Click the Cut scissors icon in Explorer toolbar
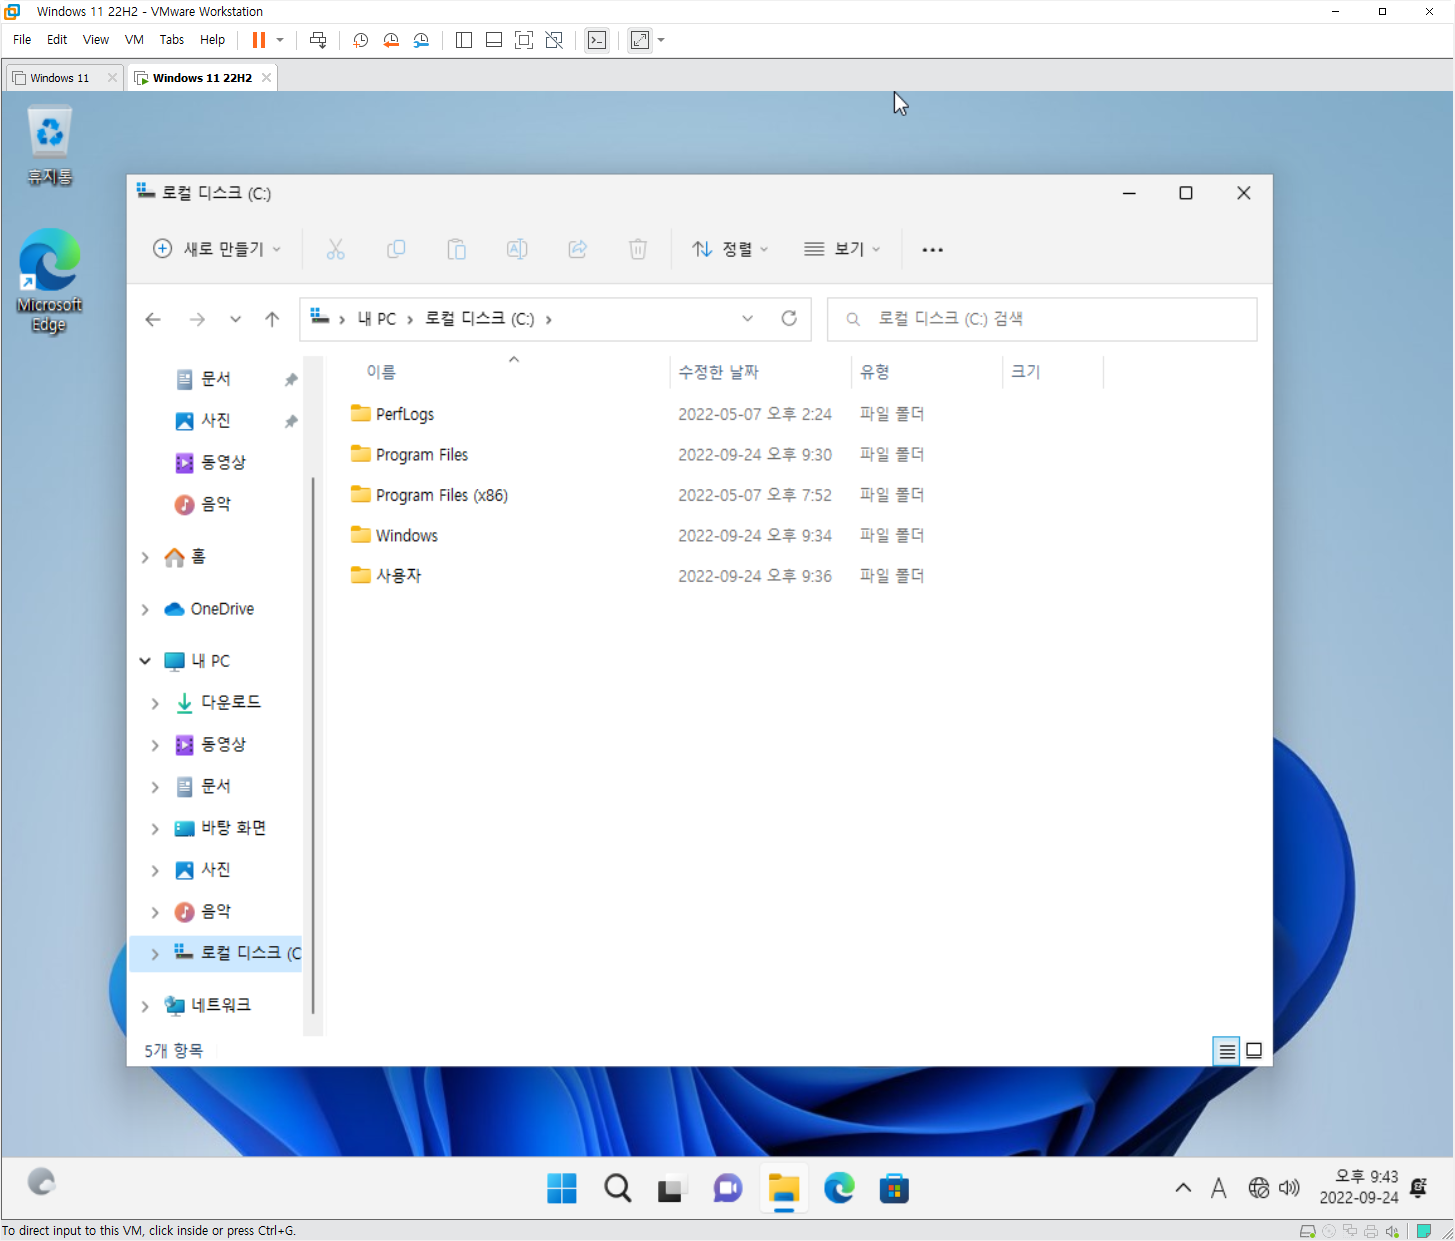 point(335,249)
